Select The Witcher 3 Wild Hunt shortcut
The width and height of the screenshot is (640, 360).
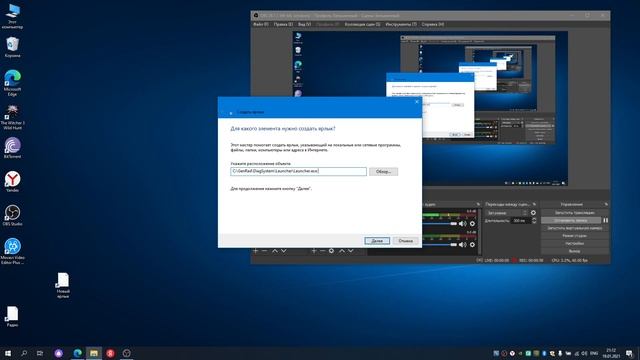[12, 117]
